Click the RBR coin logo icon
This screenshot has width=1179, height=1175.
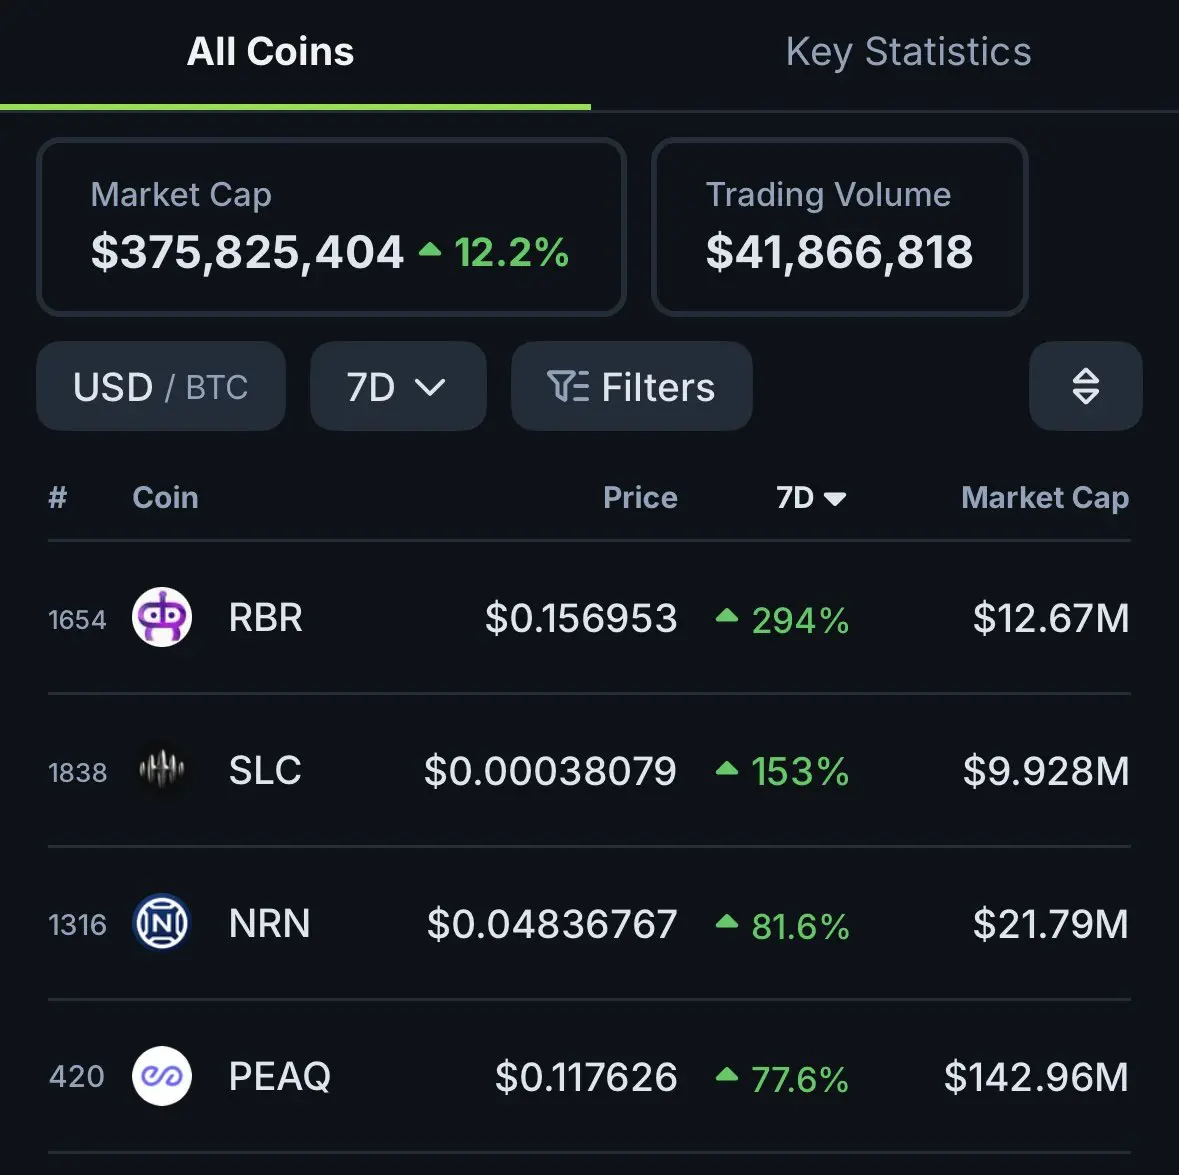(162, 617)
